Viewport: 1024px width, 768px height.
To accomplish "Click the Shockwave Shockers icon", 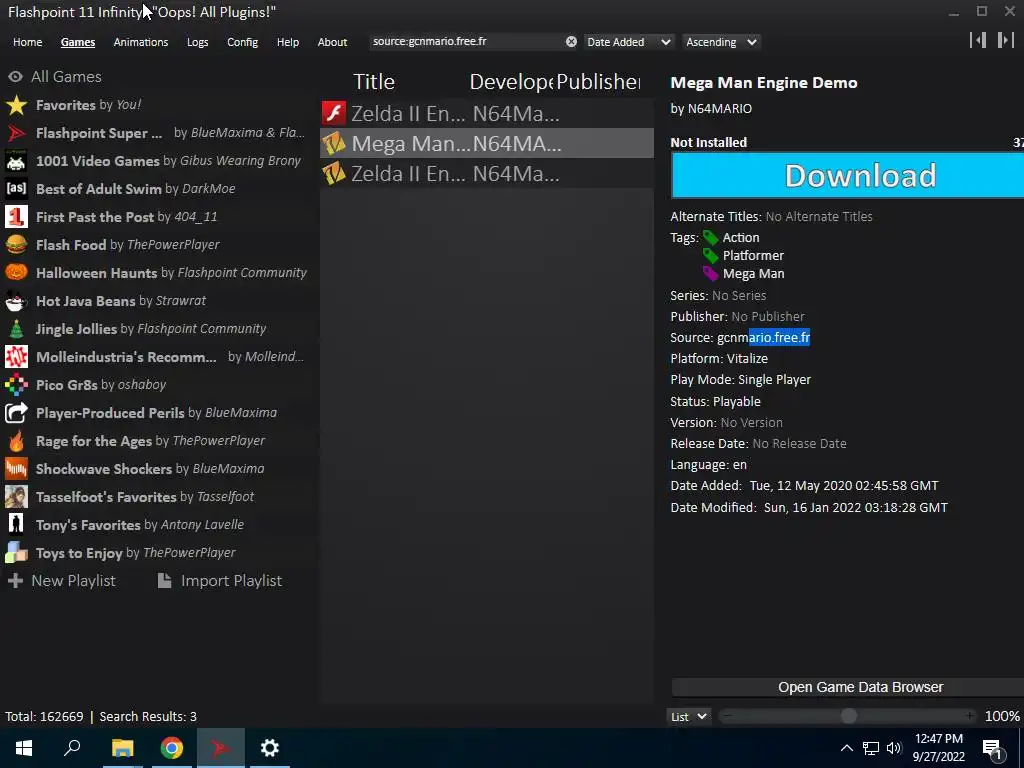I will click(x=16, y=469).
